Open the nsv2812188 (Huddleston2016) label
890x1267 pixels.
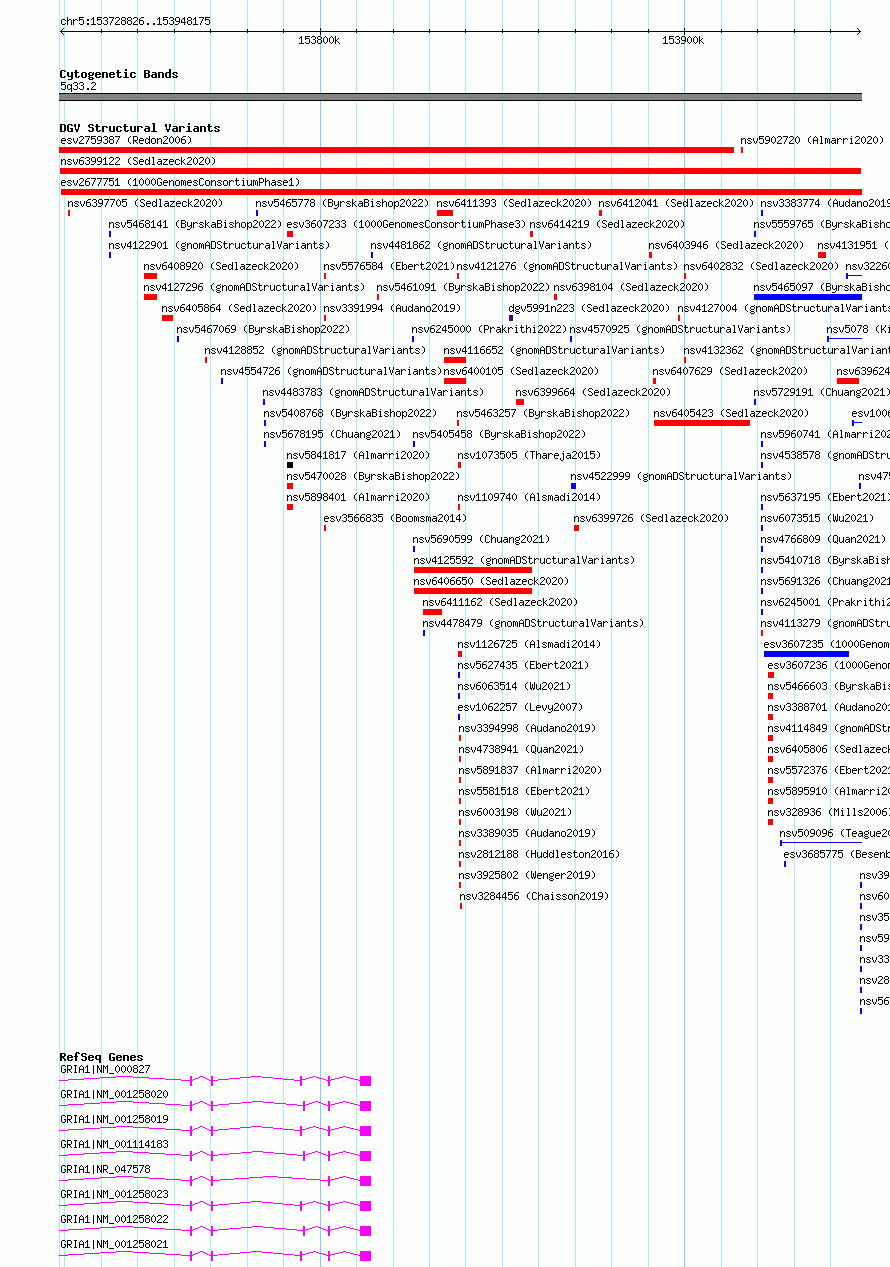539,854
